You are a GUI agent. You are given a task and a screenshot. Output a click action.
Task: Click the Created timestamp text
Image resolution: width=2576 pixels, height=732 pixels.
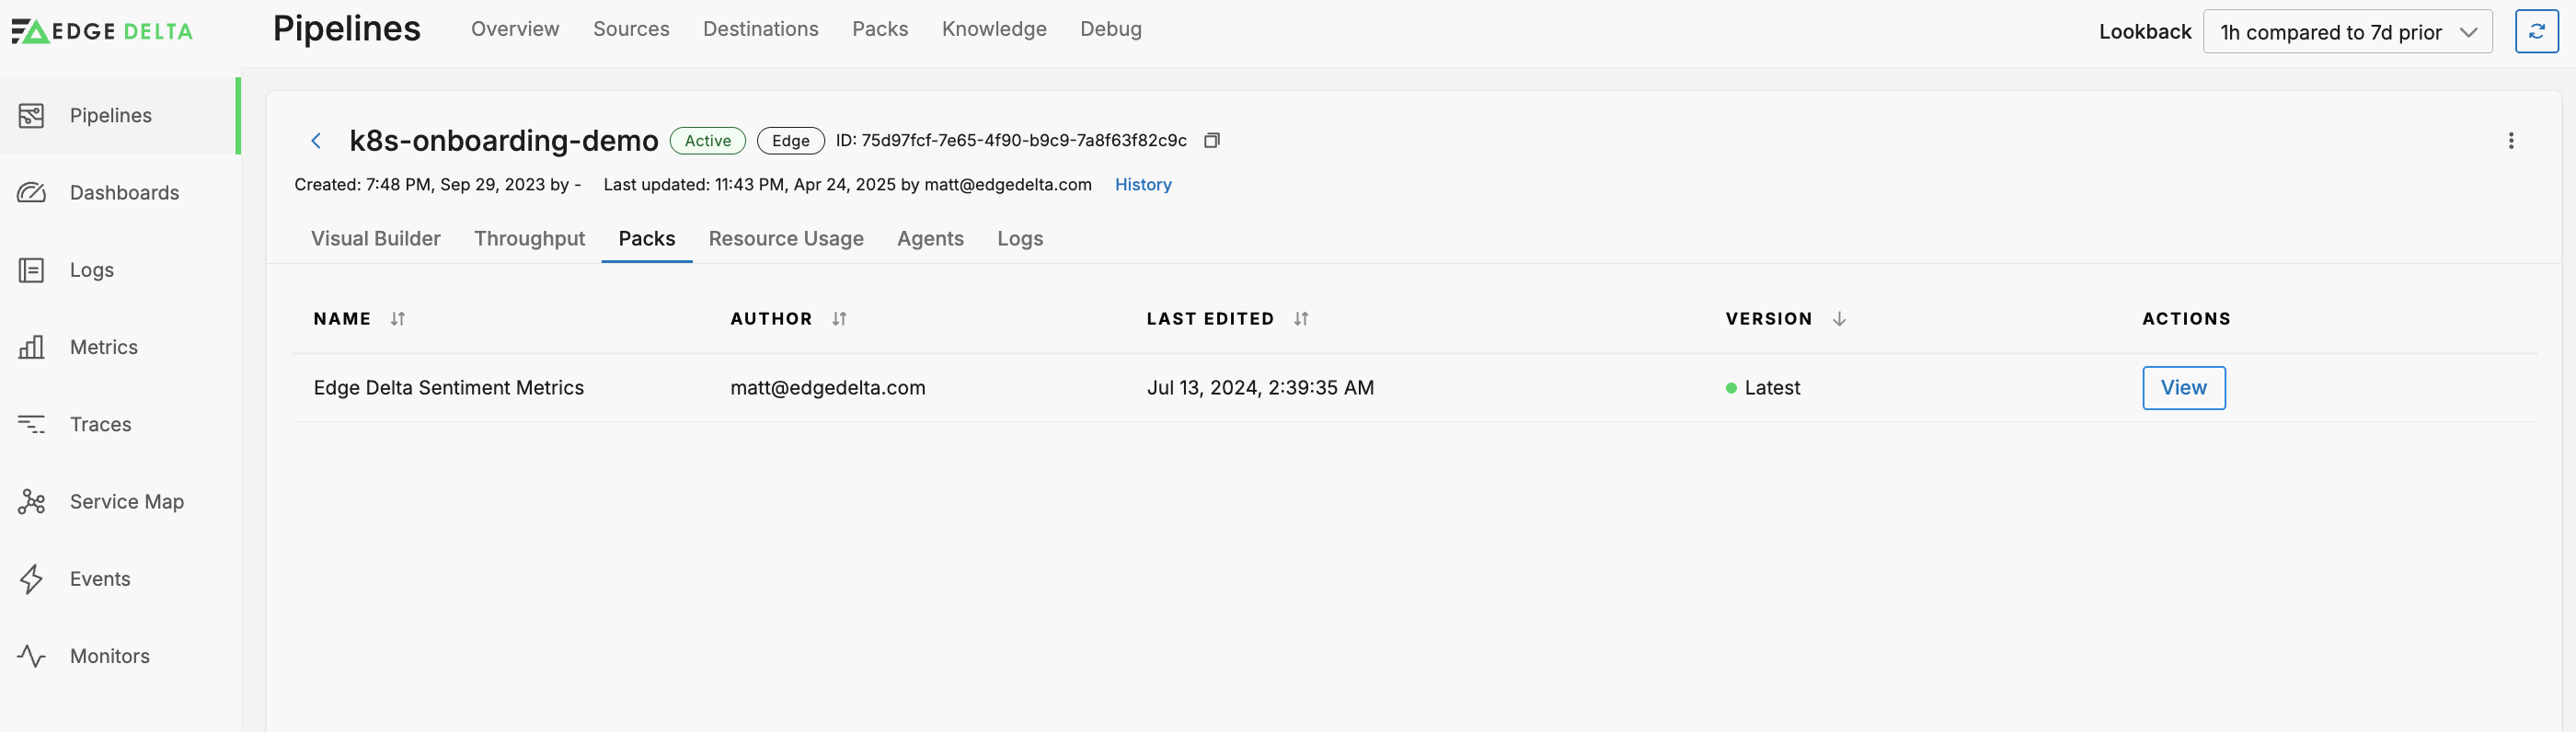(x=437, y=185)
